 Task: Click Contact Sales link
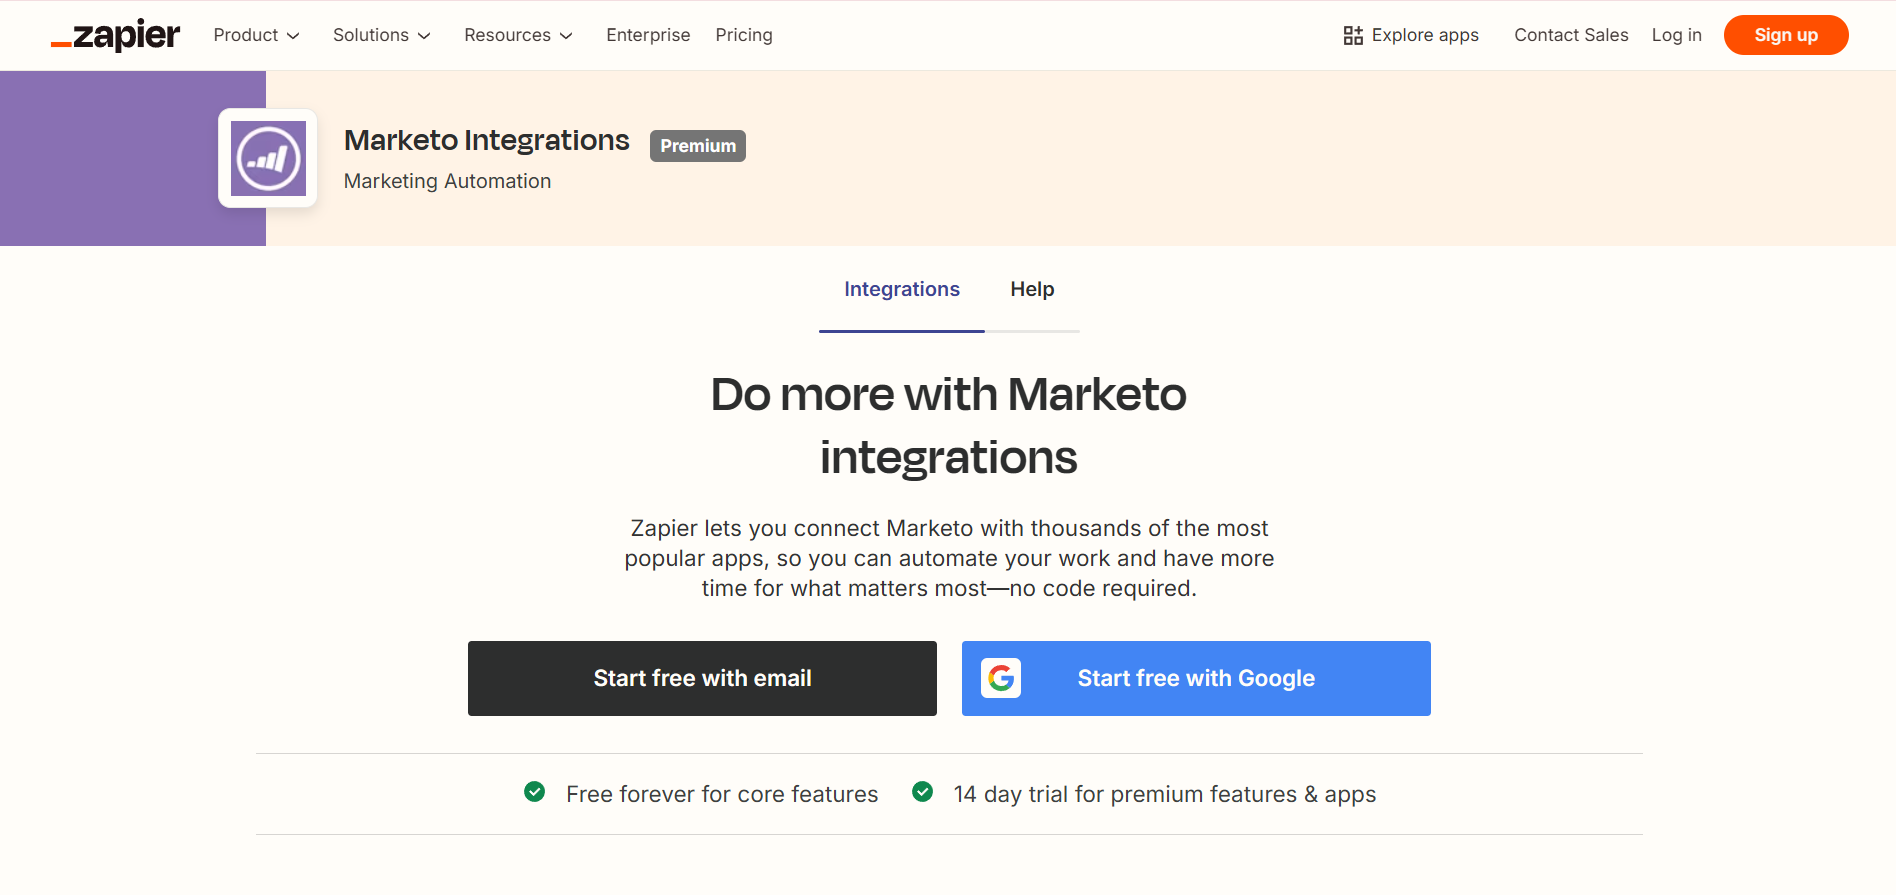[1571, 35]
